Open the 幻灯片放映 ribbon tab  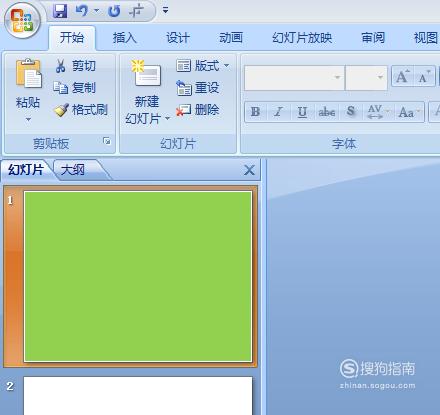coord(302,38)
